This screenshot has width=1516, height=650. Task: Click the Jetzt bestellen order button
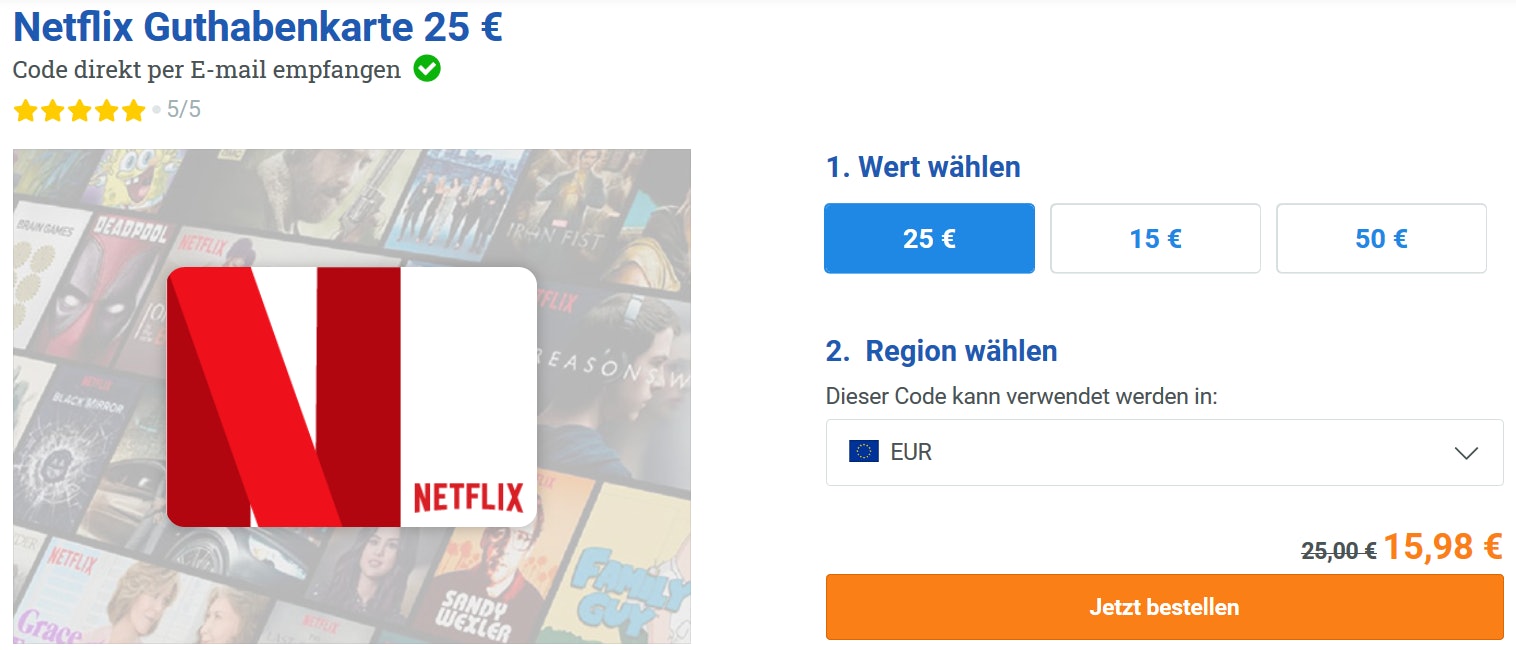[1164, 607]
